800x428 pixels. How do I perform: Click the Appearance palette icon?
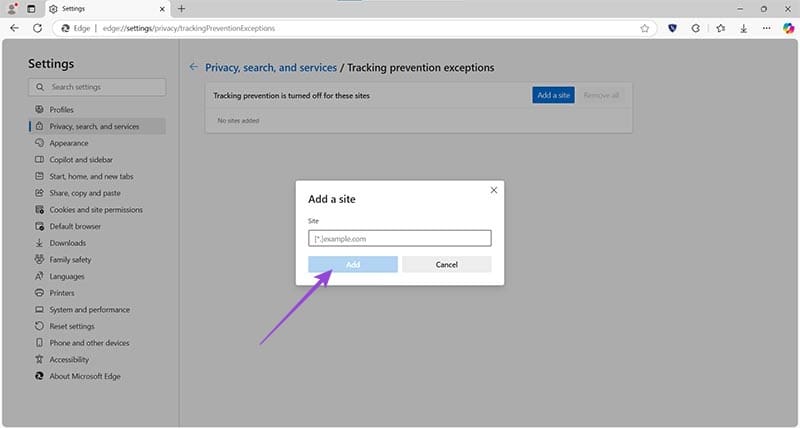tap(39, 143)
